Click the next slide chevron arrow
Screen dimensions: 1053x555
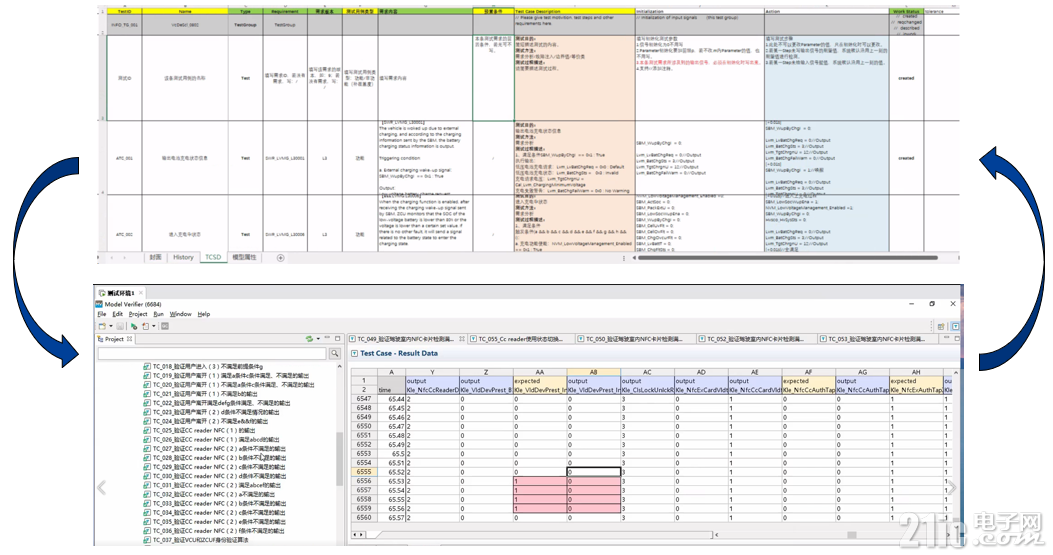click(x=952, y=488)
